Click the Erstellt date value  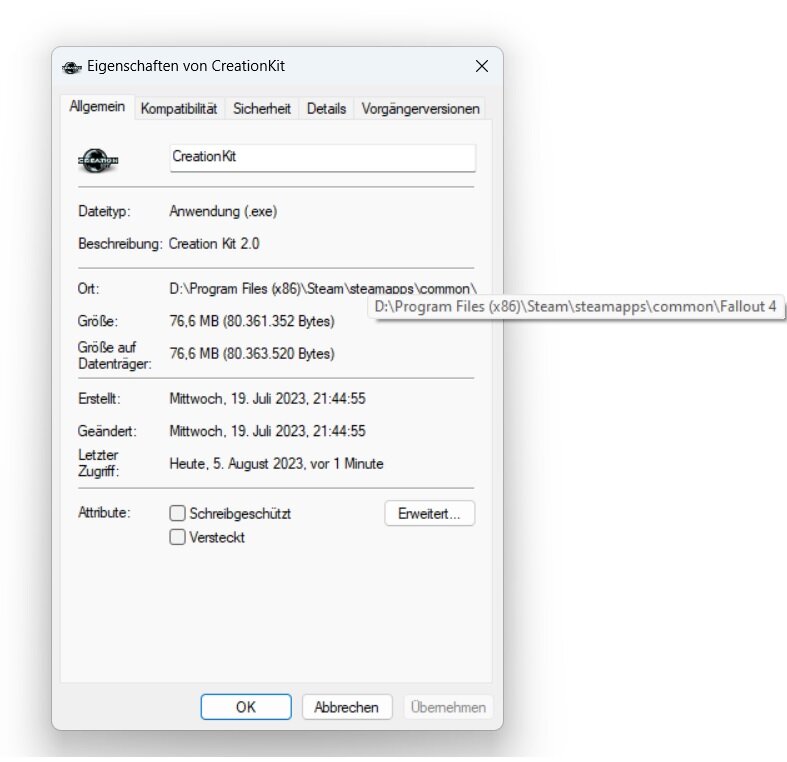pyautogui.click(x=268, y=399)
